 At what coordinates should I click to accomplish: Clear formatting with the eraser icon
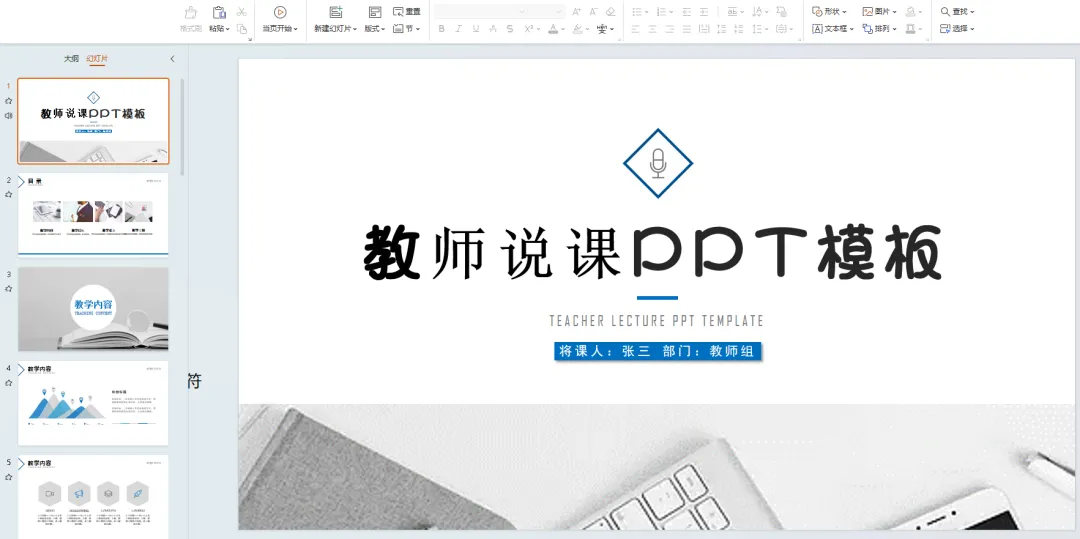tap(610, 12)
